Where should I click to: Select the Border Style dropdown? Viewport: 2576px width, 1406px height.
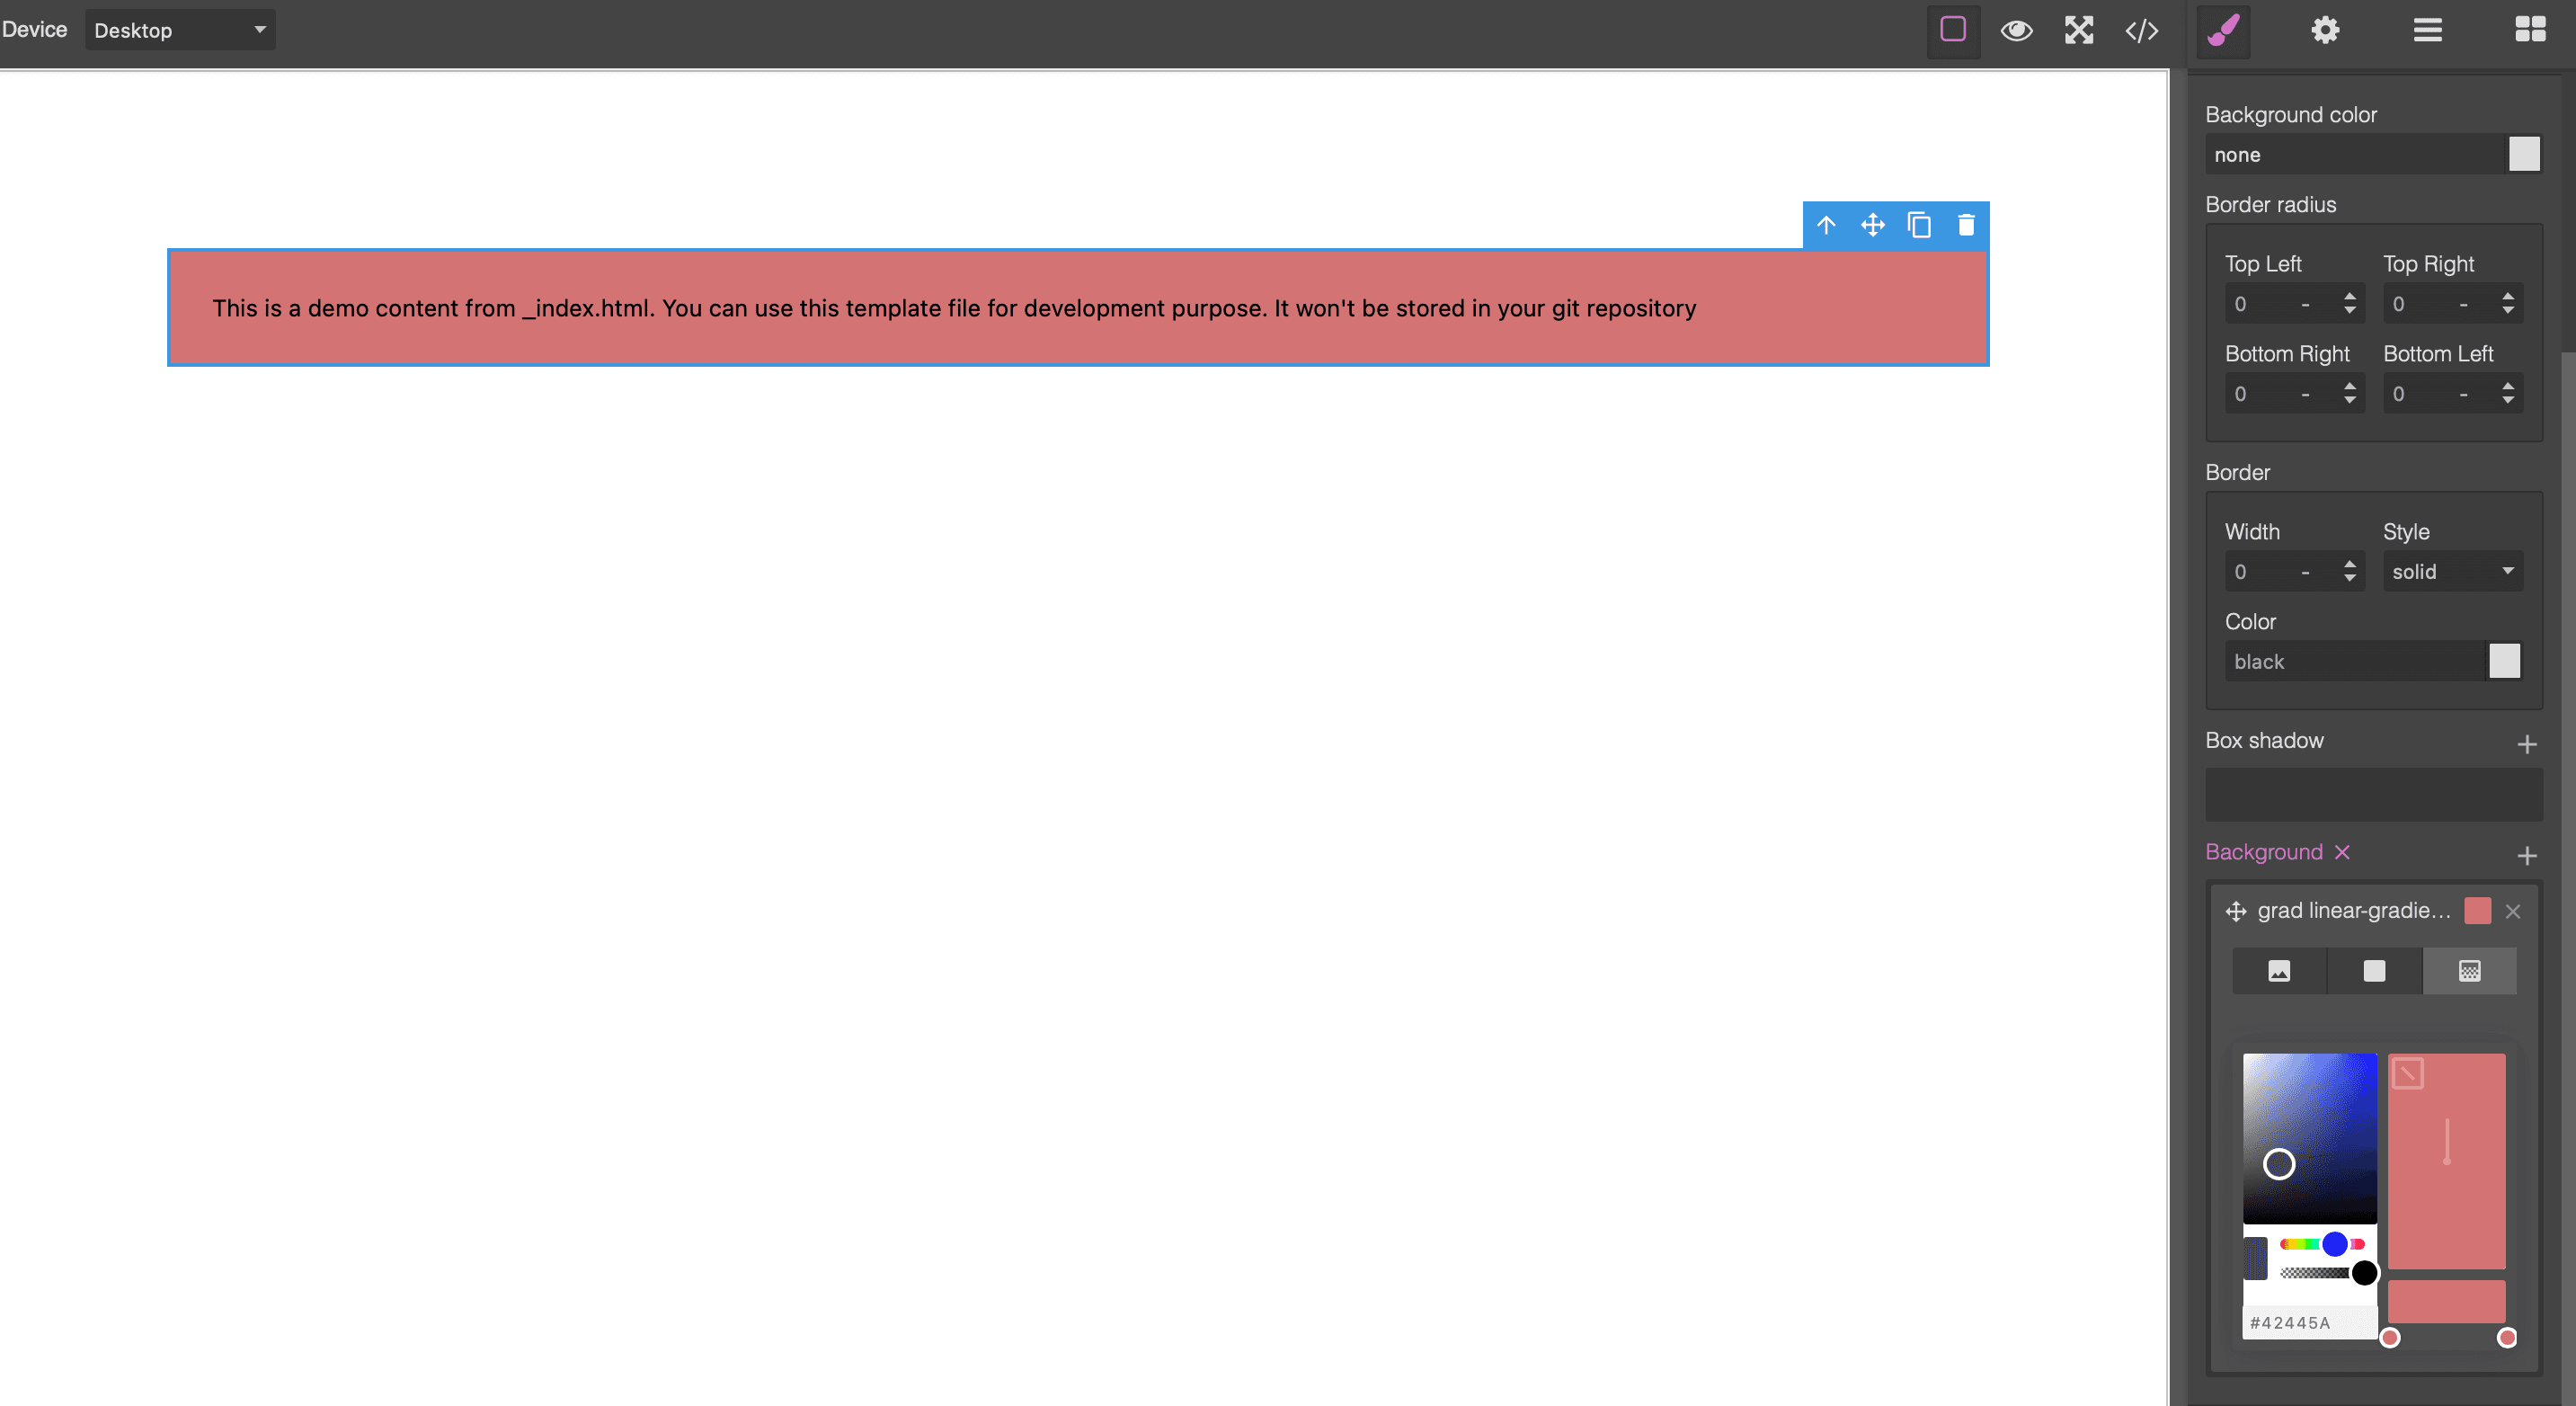click(x=2451, y=572)
